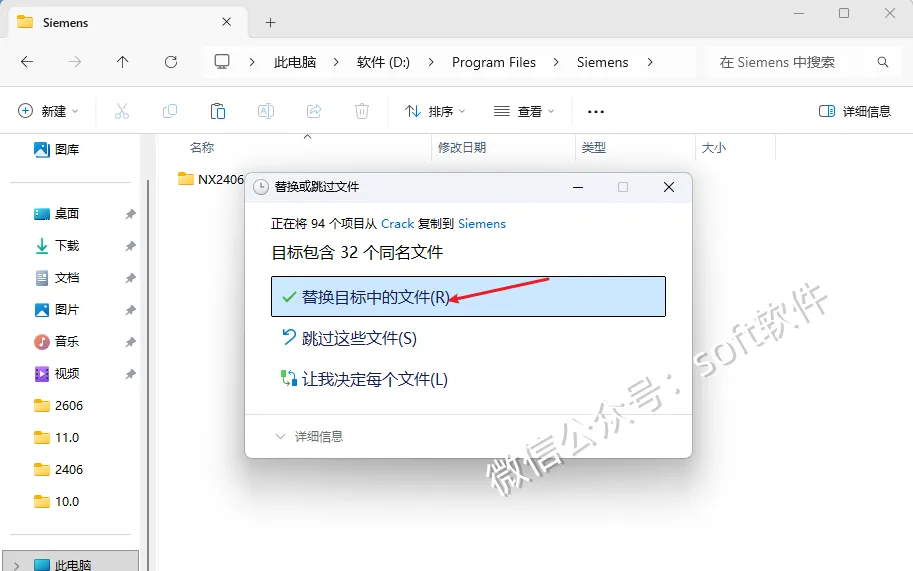Sort by 大小 column header
Image resolution: width=913 pixels, height=571 pixels.
coord(714,148)
